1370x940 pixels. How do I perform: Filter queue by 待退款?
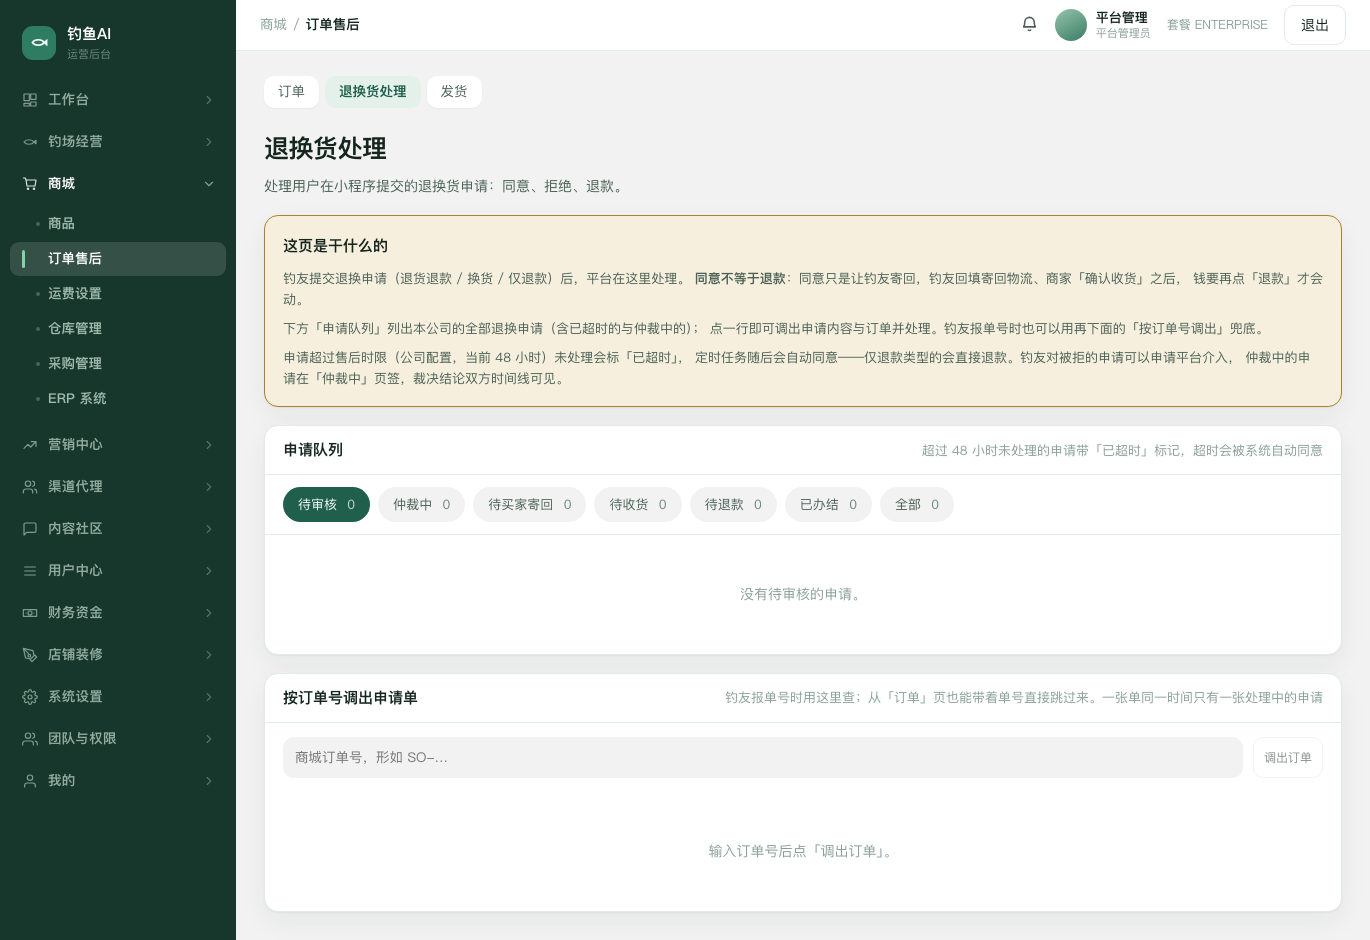pos(733,505)
